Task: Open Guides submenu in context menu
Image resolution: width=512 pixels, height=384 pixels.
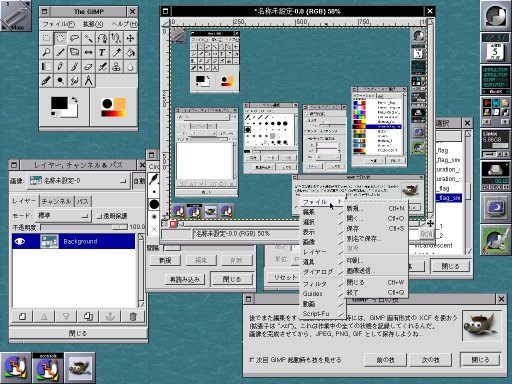Action: point(322,294)
